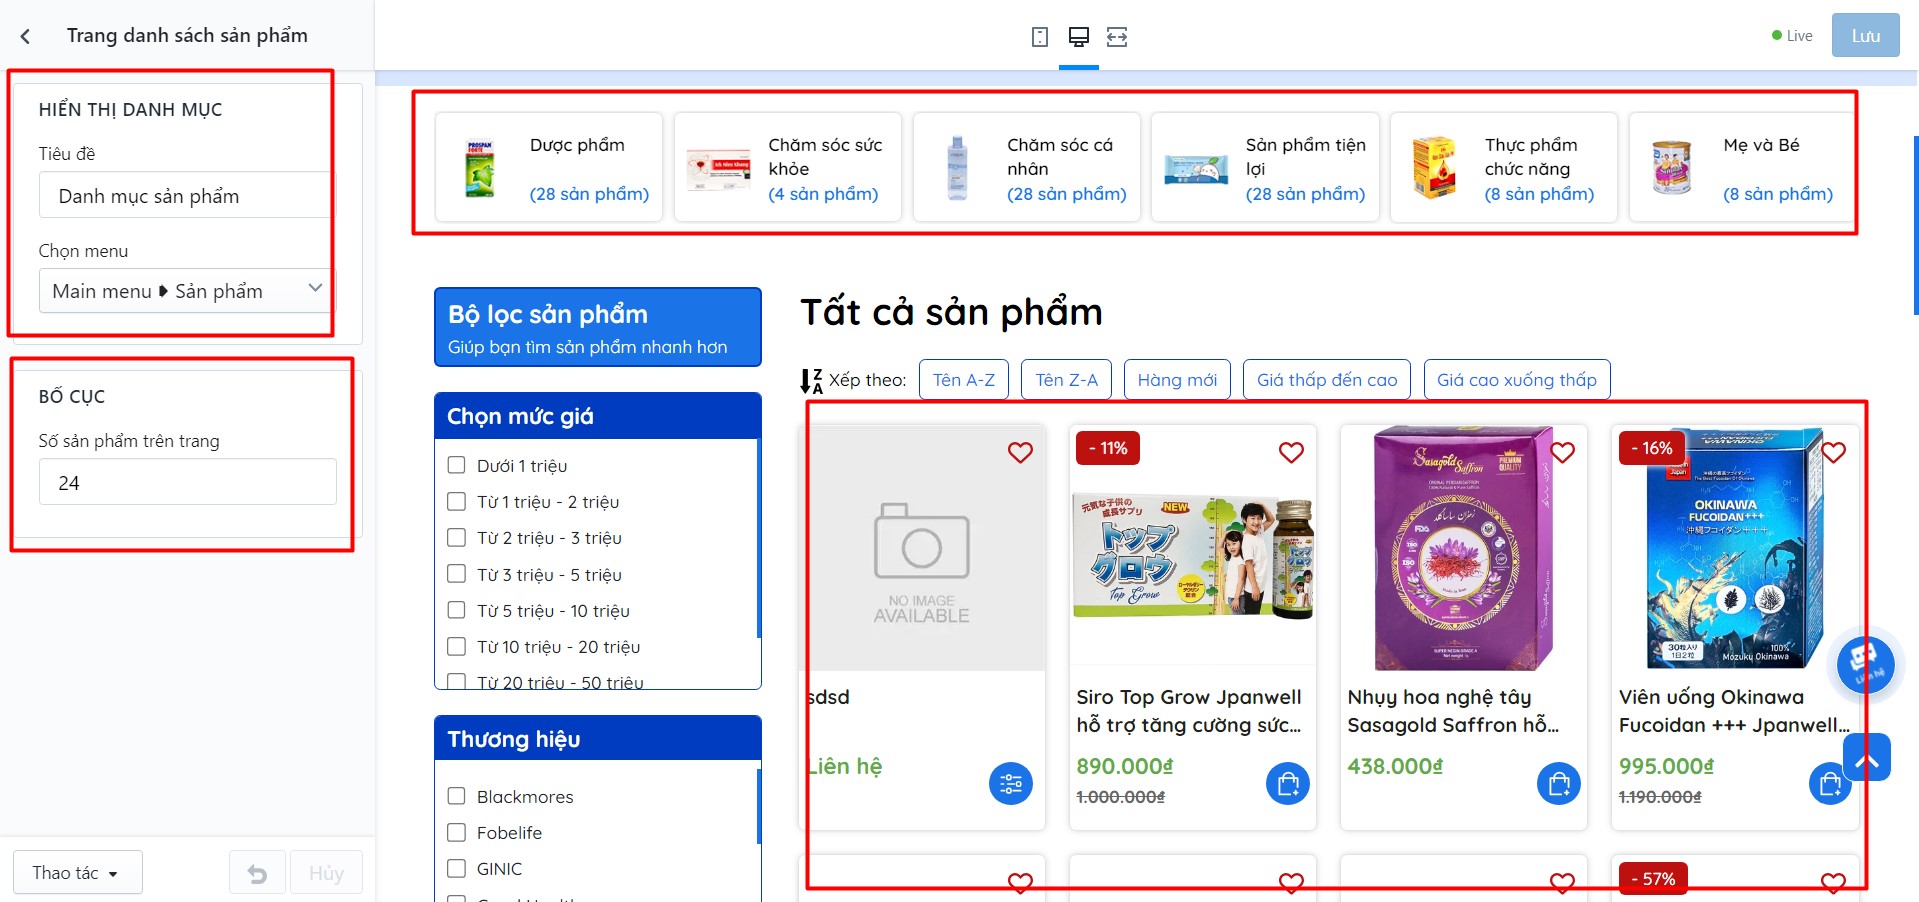Image resolution: width=1919 pixels, height=902 pixels.
Task: Sort products by Tên Z-A
Action: click(x=1066, y=380)
